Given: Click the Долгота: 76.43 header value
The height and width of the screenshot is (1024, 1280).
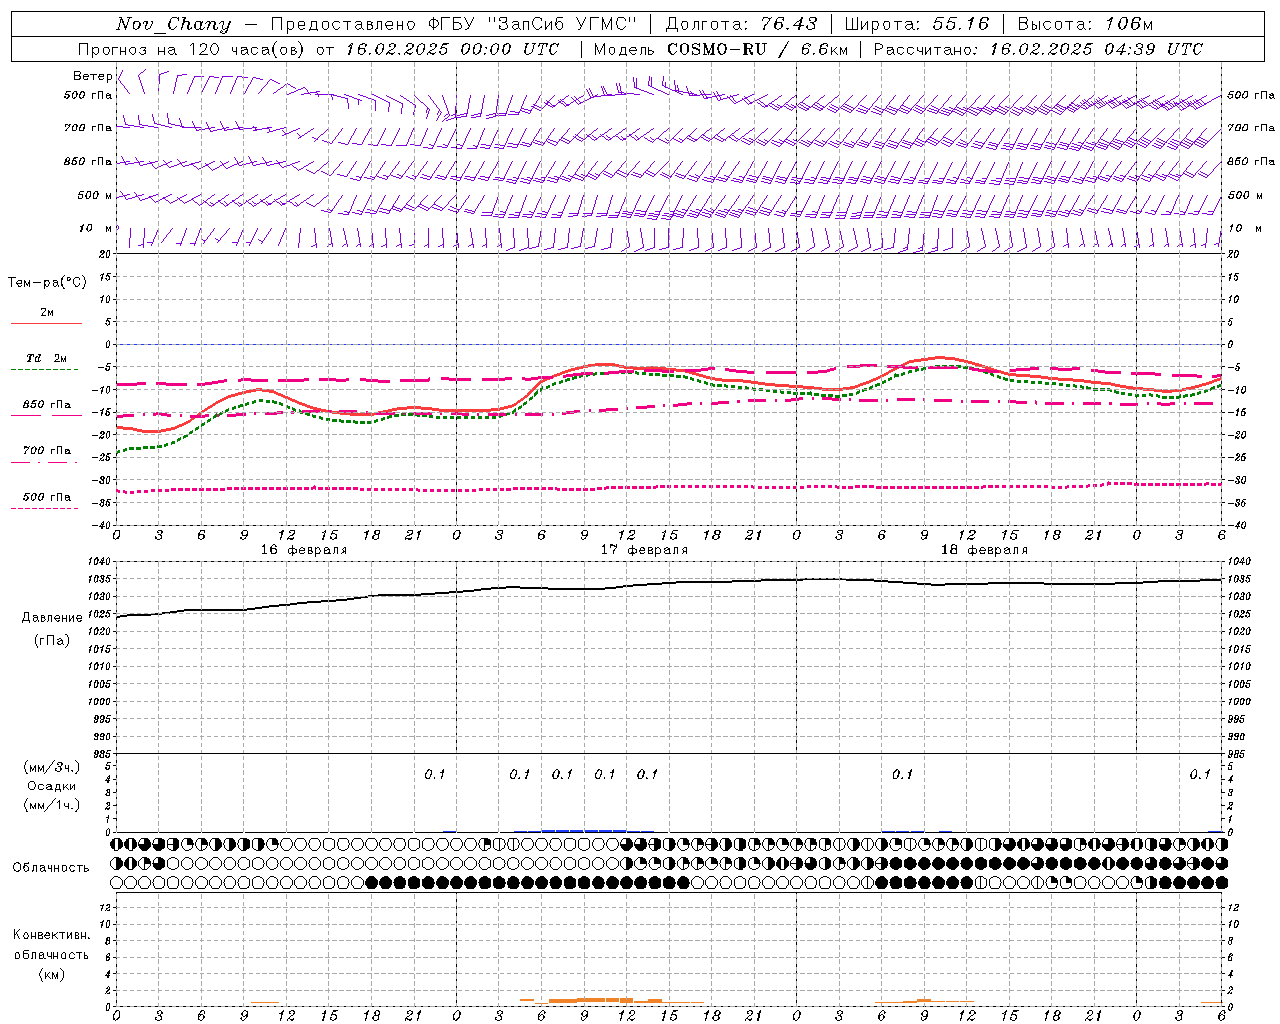Looking at the screenshot, I should click(741, 24).
